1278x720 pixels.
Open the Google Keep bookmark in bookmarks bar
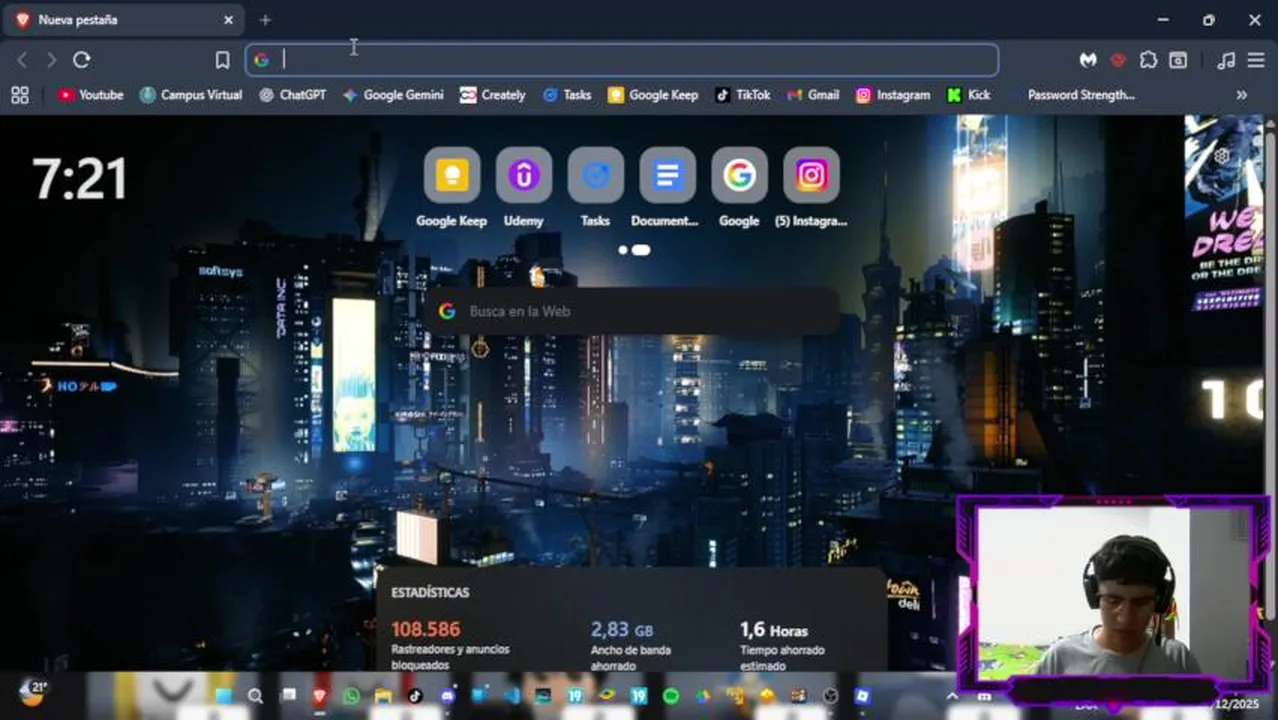point(653,95)
